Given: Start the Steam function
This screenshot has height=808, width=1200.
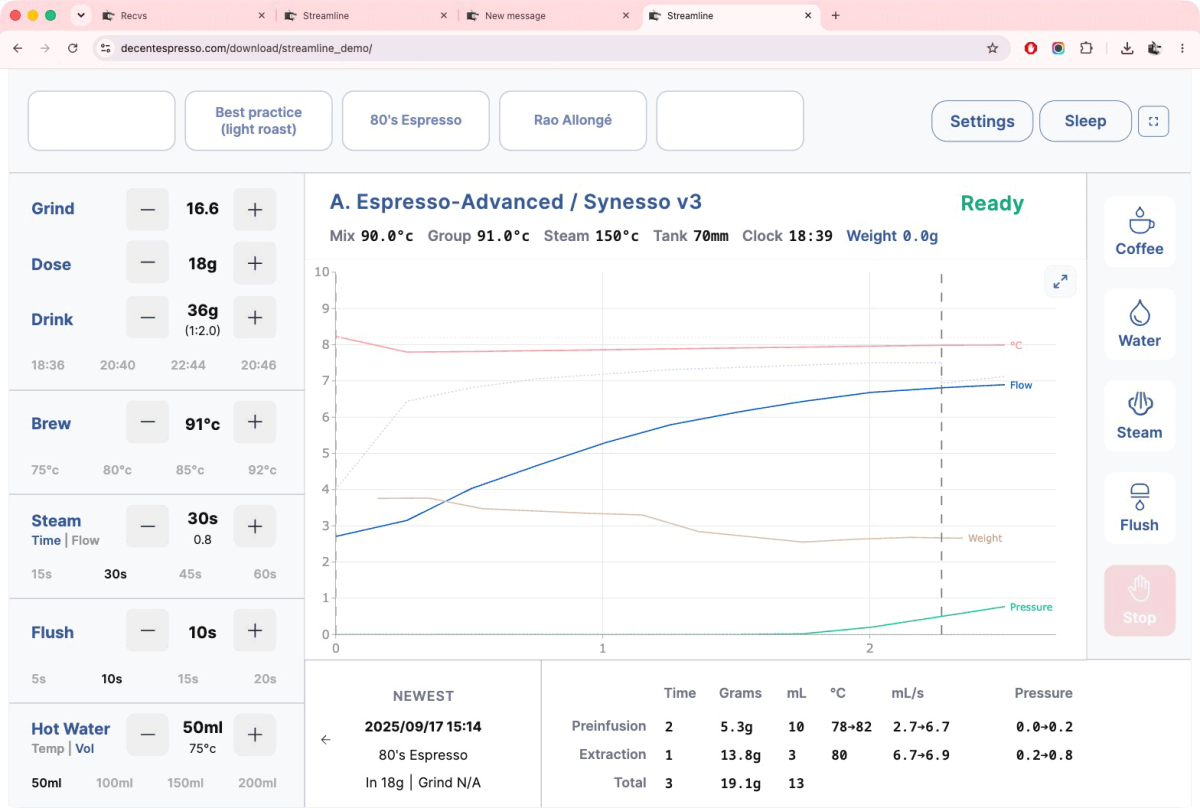Looking at the screenshot, I should pyautogui.click(x=1139, y=416).
